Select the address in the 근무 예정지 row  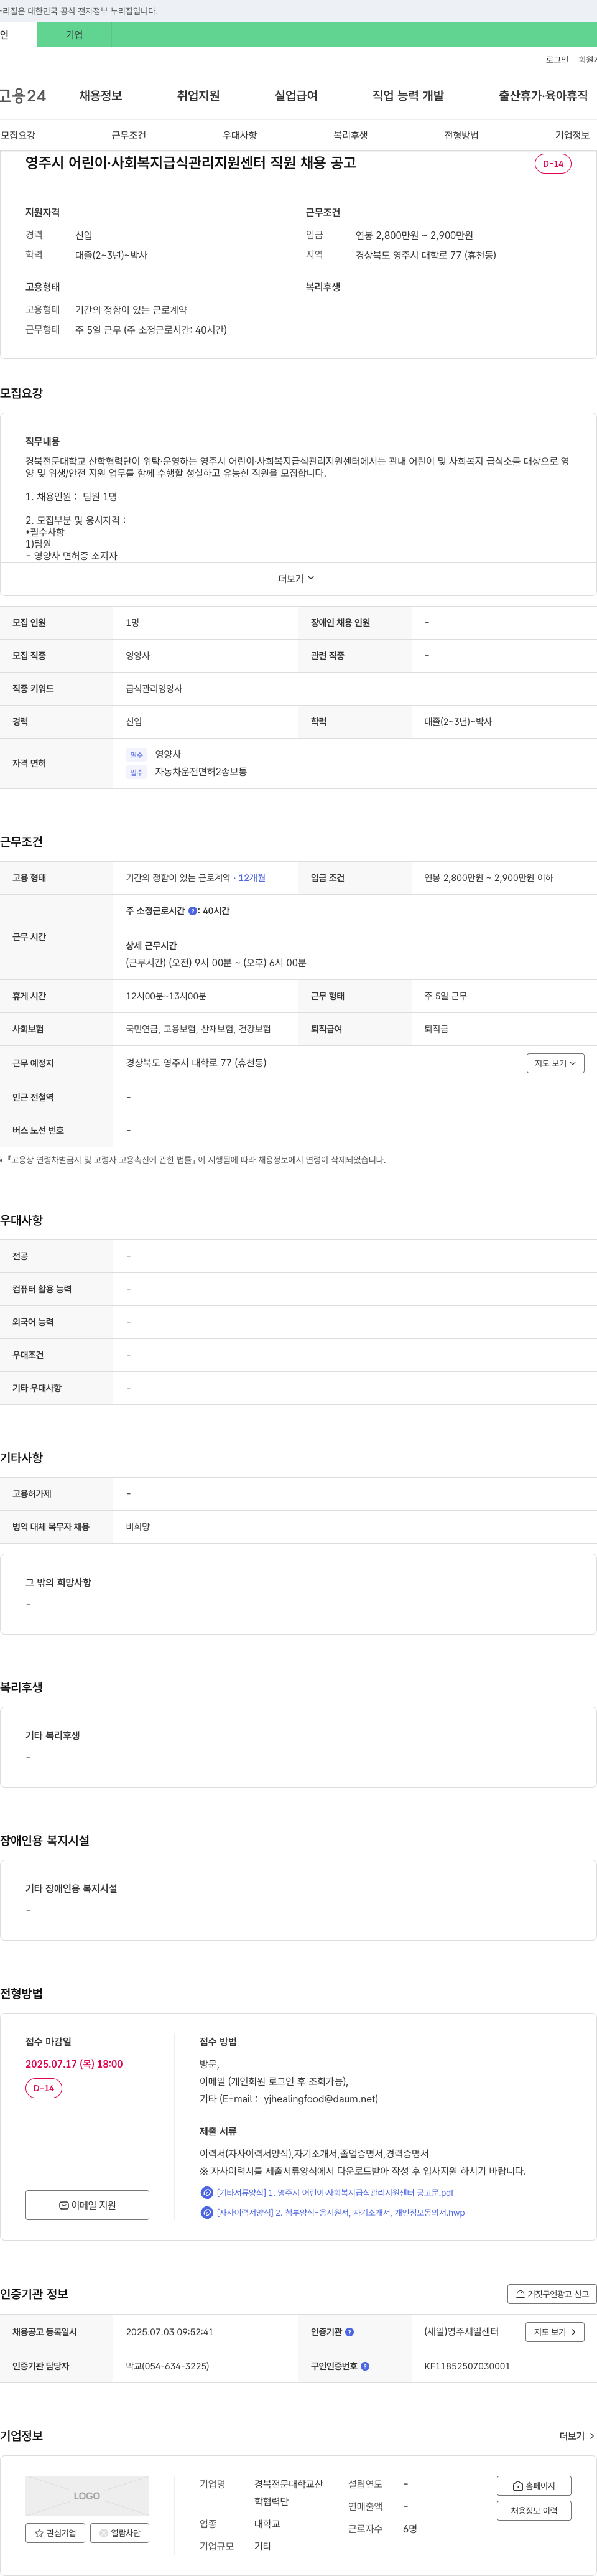(196, 1063)
